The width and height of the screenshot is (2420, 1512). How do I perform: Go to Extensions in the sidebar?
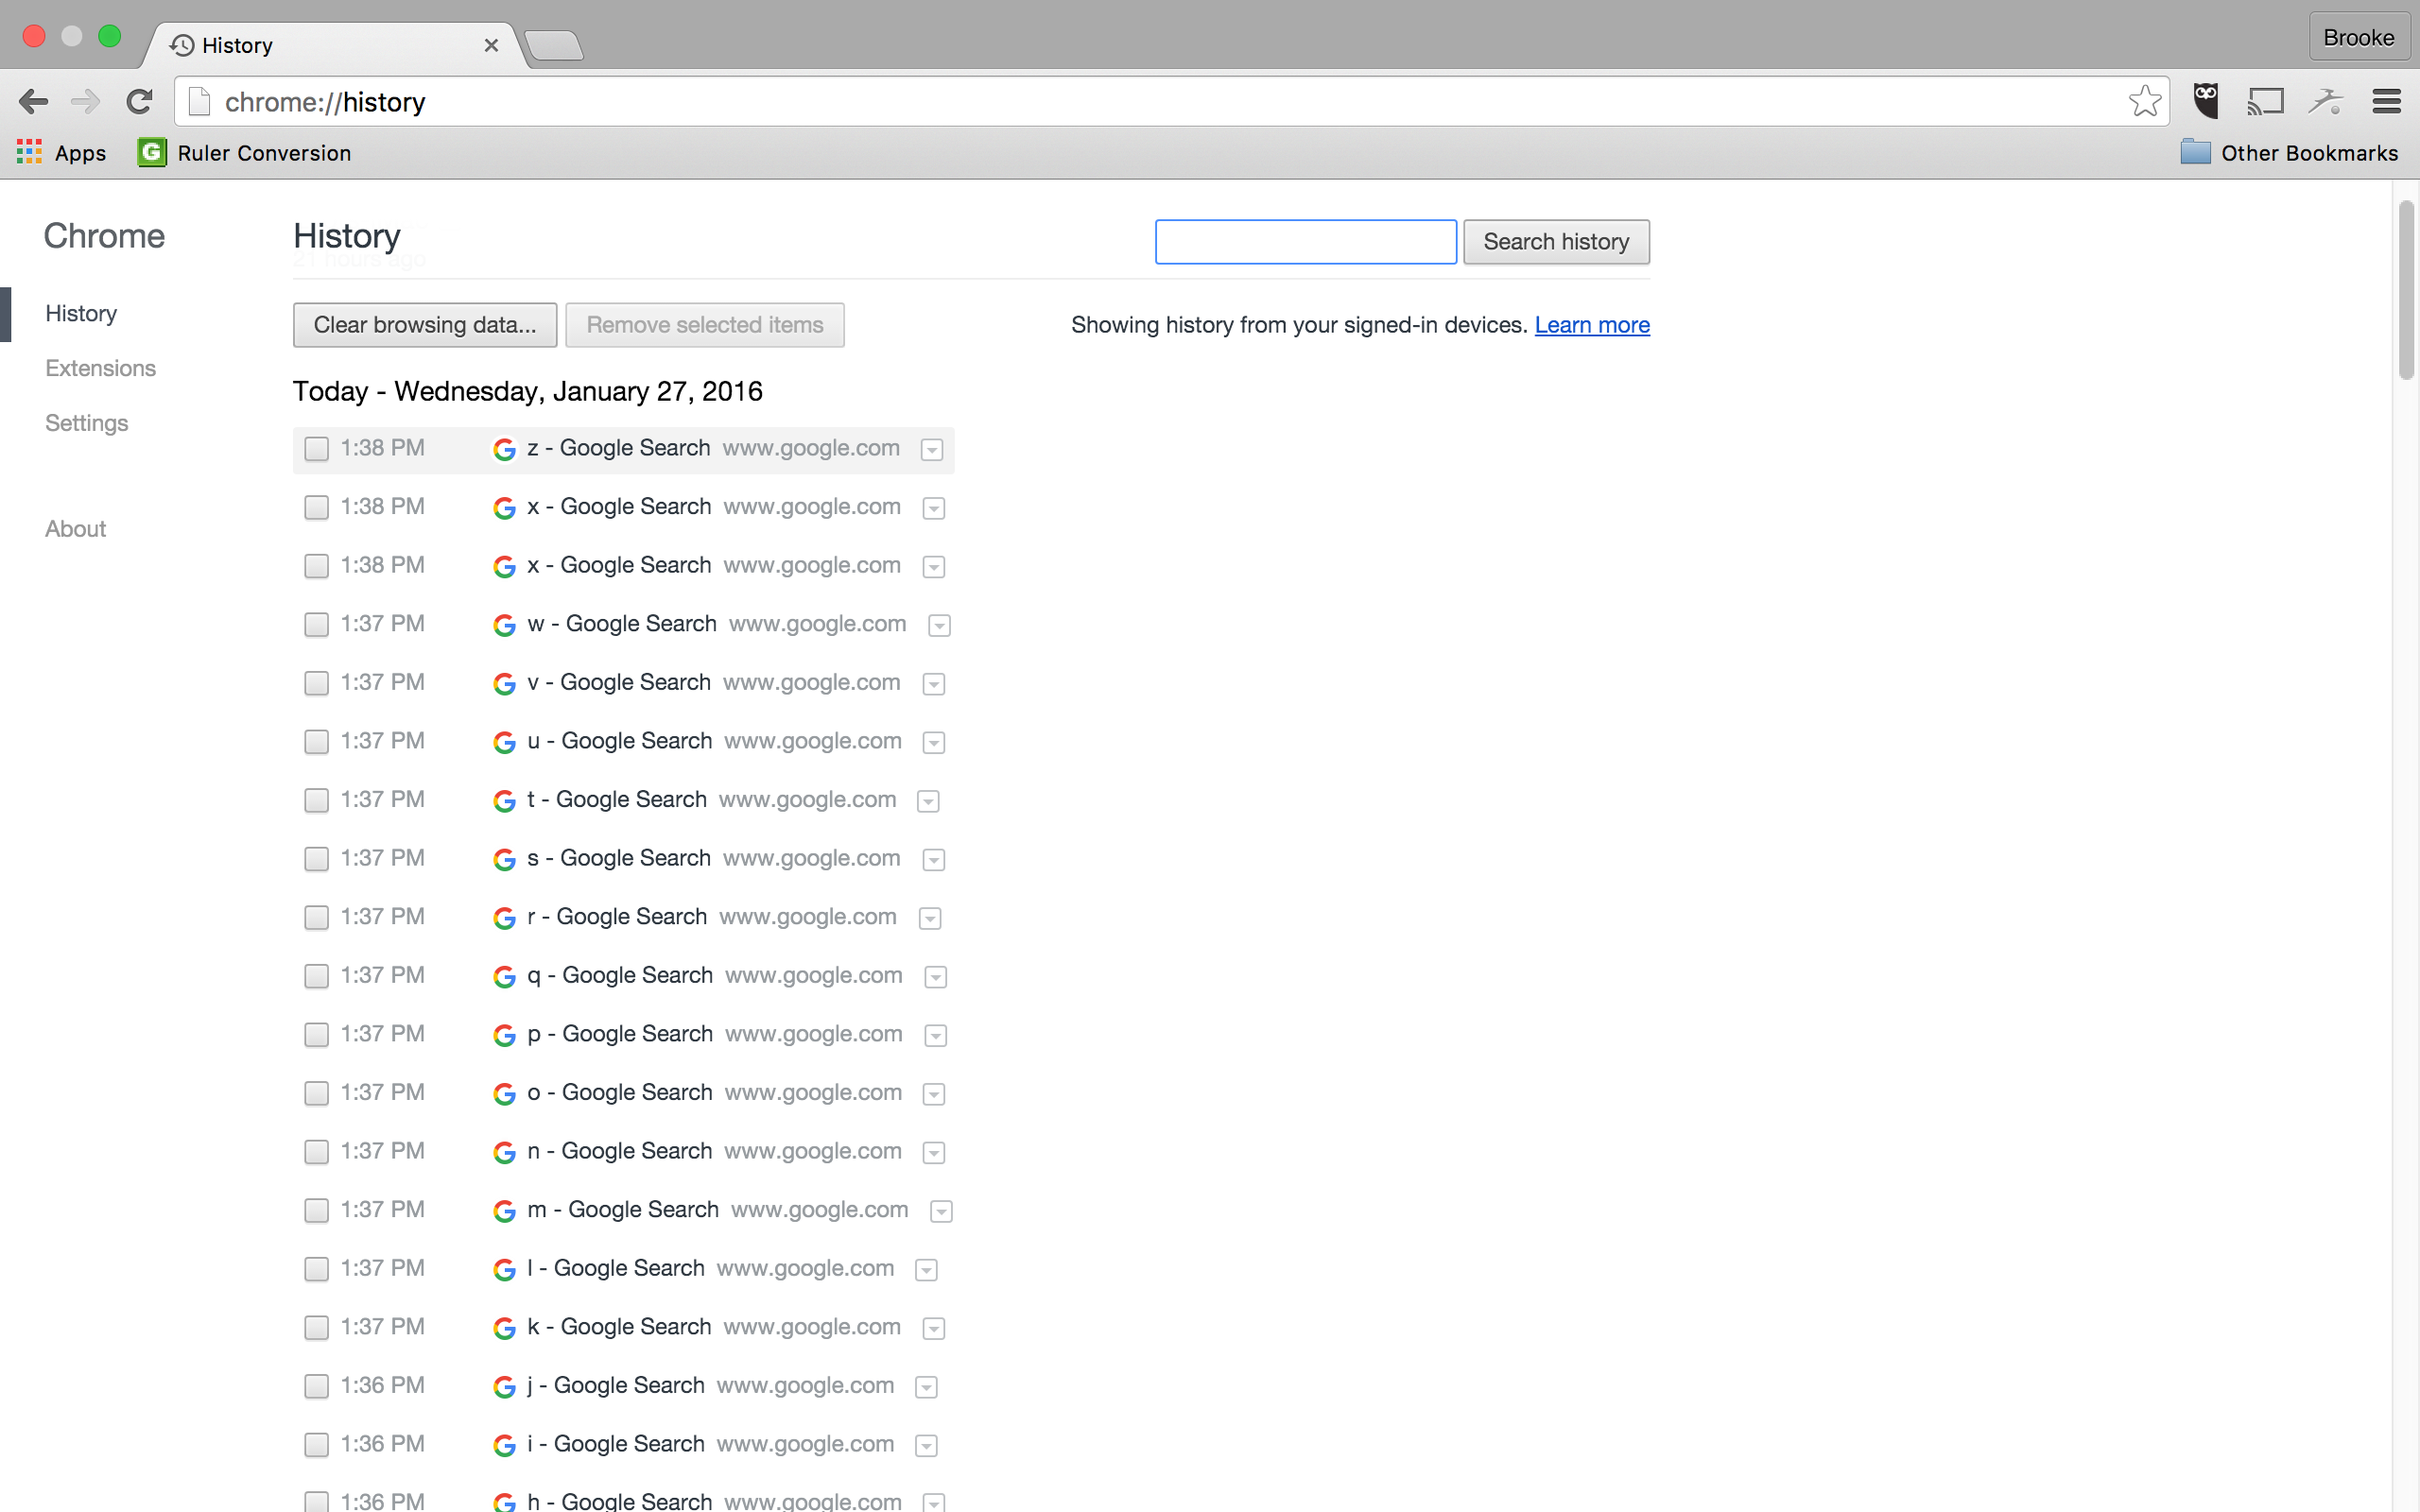click(x=100, y=368)
